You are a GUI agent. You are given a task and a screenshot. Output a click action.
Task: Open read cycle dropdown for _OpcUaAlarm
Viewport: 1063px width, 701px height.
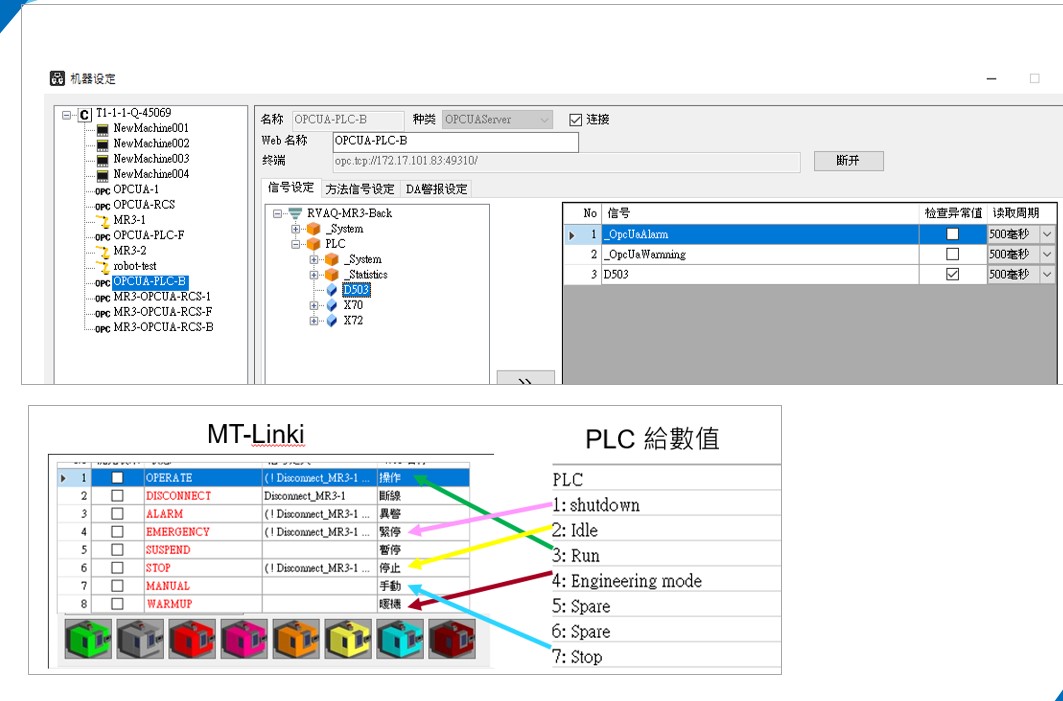tap(1047, 234)
